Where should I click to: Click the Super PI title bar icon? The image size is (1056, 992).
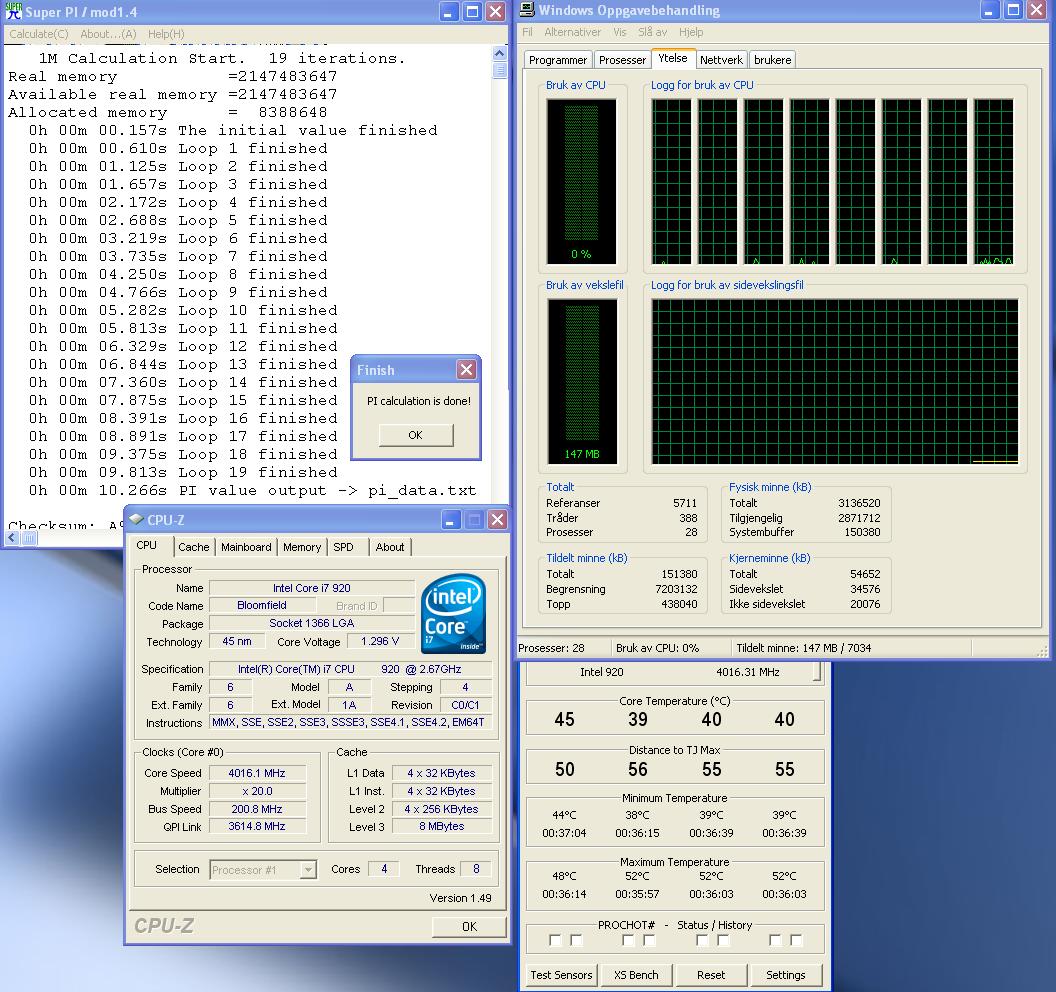(13, 11)
